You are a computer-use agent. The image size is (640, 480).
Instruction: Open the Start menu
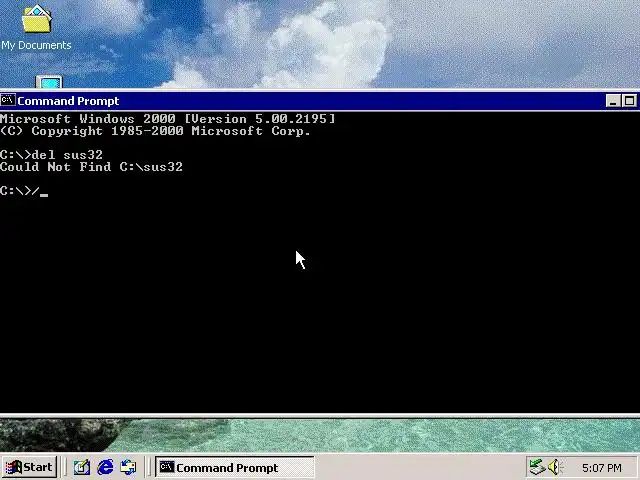coord(29,467)
